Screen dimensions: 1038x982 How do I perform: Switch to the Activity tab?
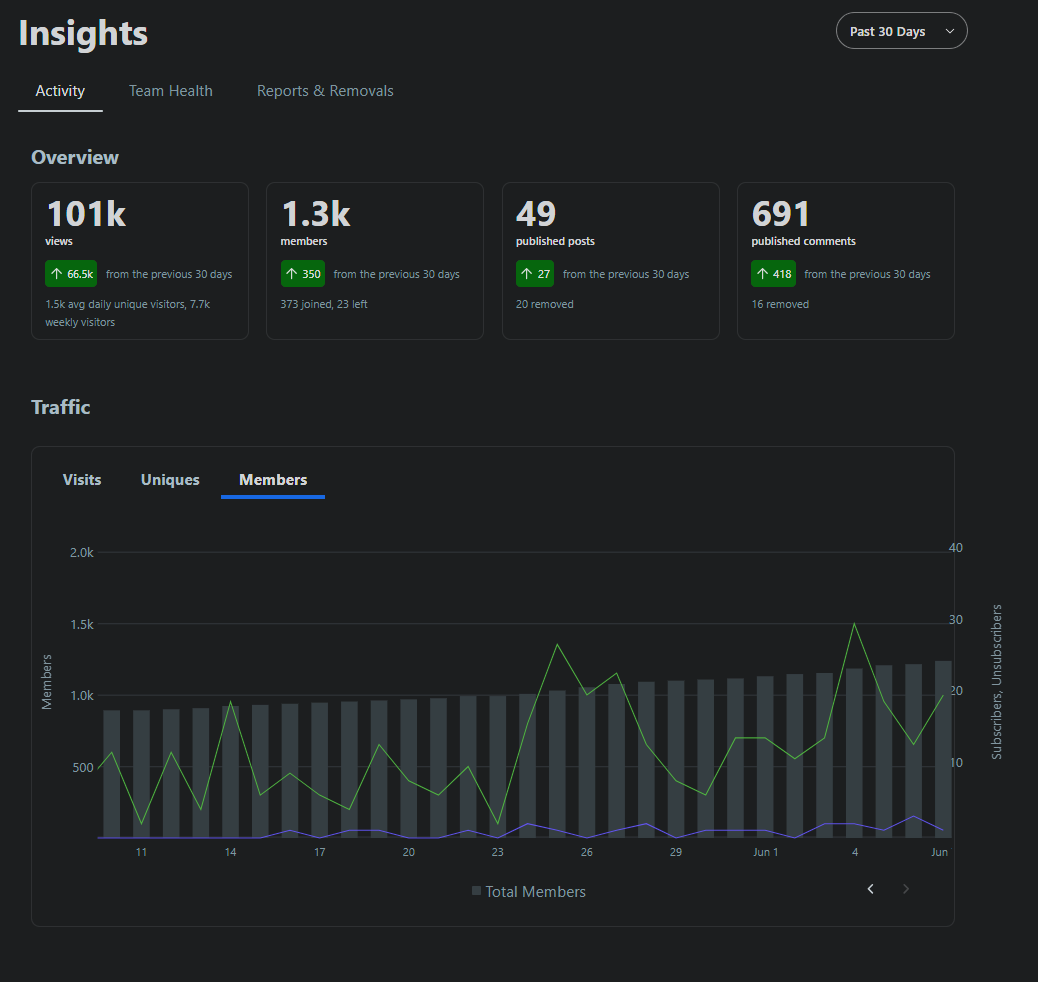pos(60,91)
